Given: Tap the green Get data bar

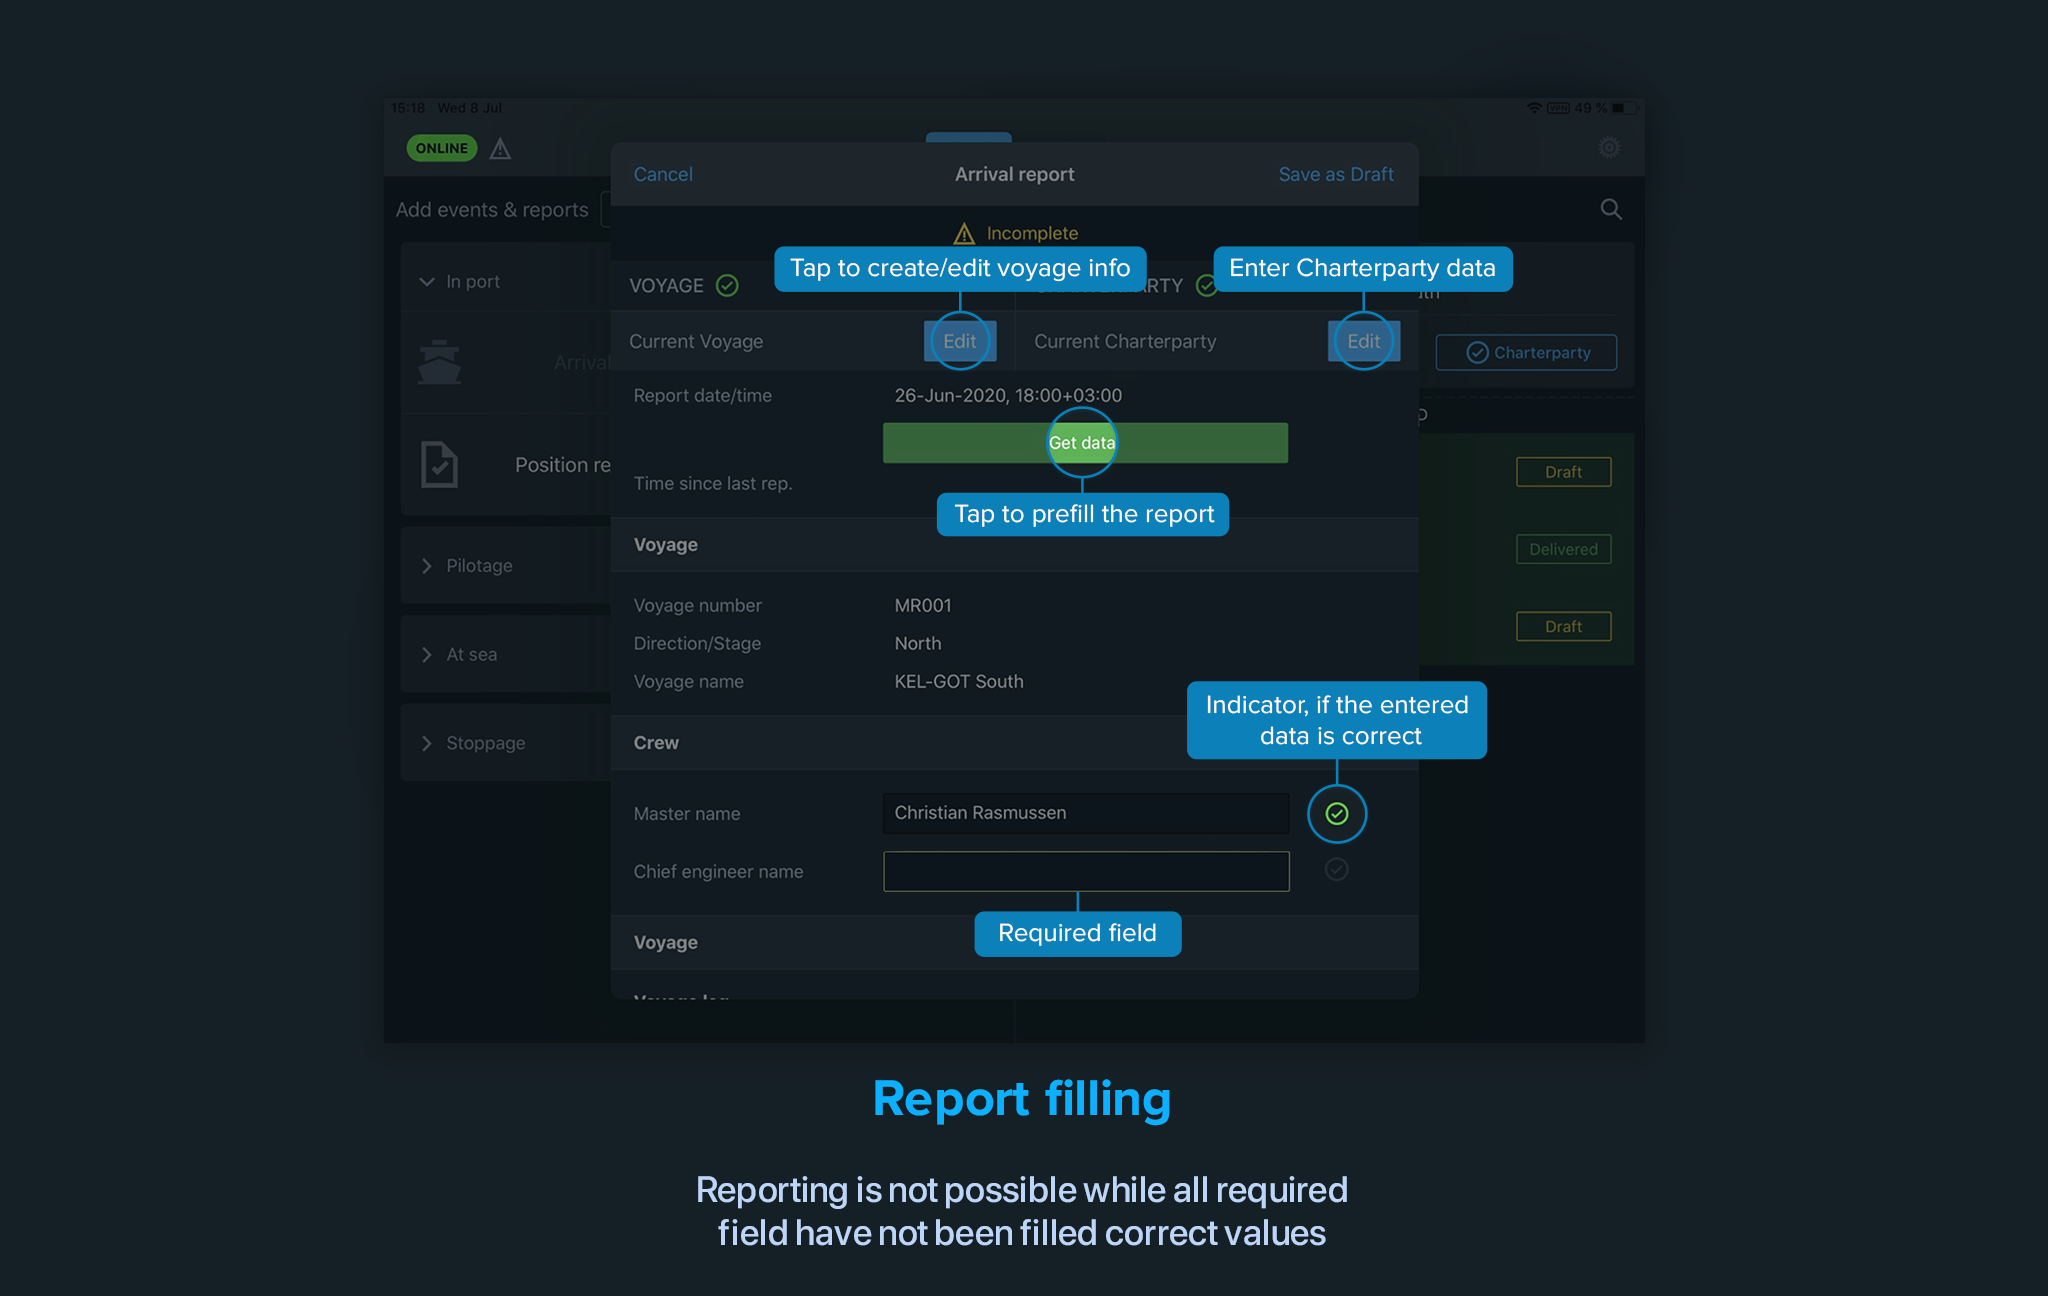Looking at the screenshot, I should coord(1084,443).
